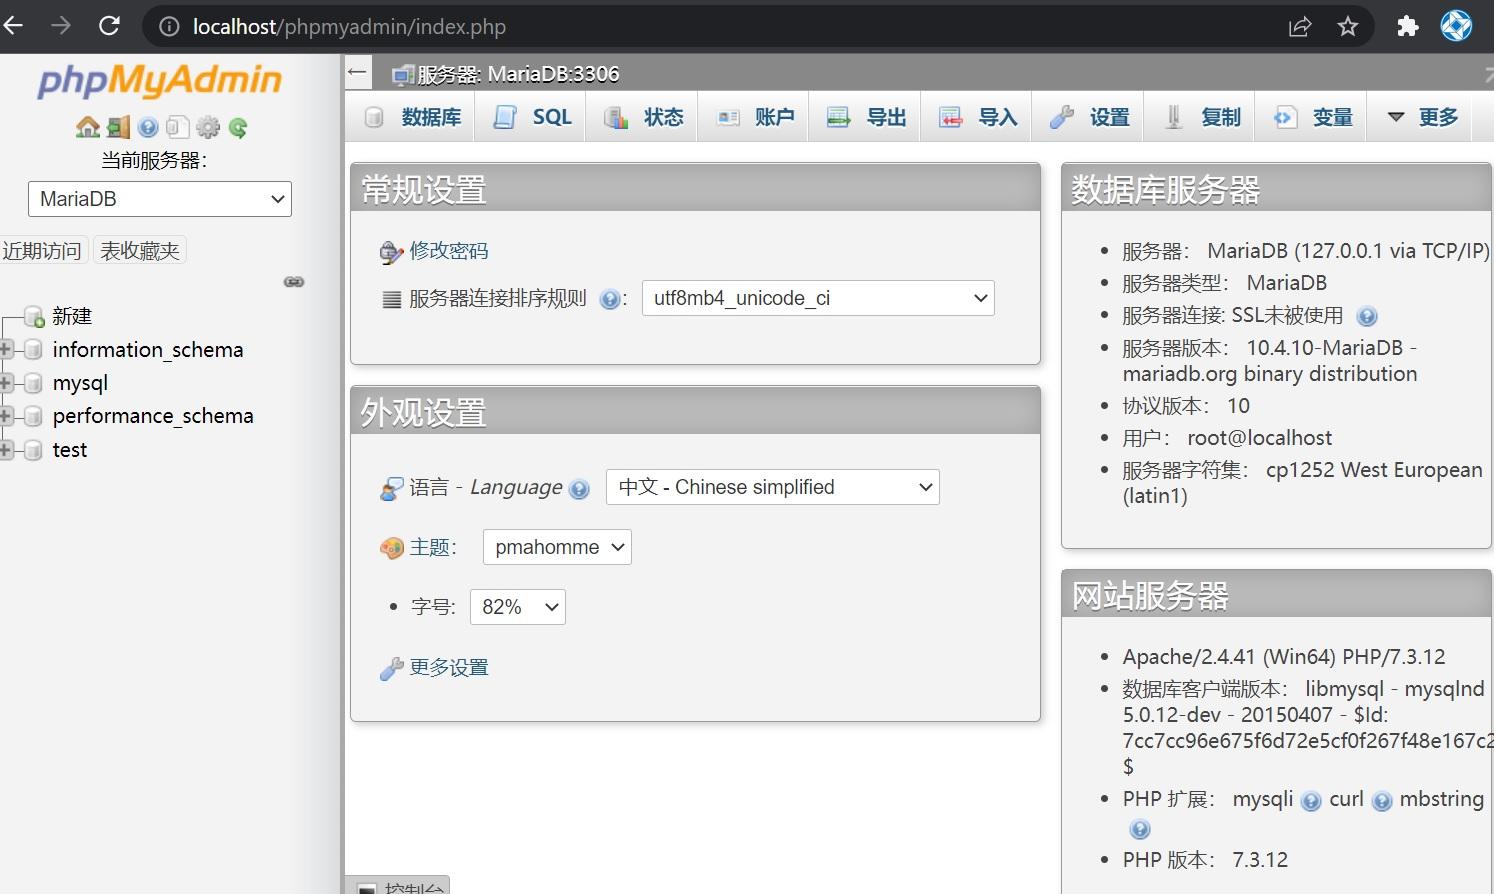This screenshot has width=1494, height=894.
Task: Click the browser address bar URL
Action: [349, 27]
